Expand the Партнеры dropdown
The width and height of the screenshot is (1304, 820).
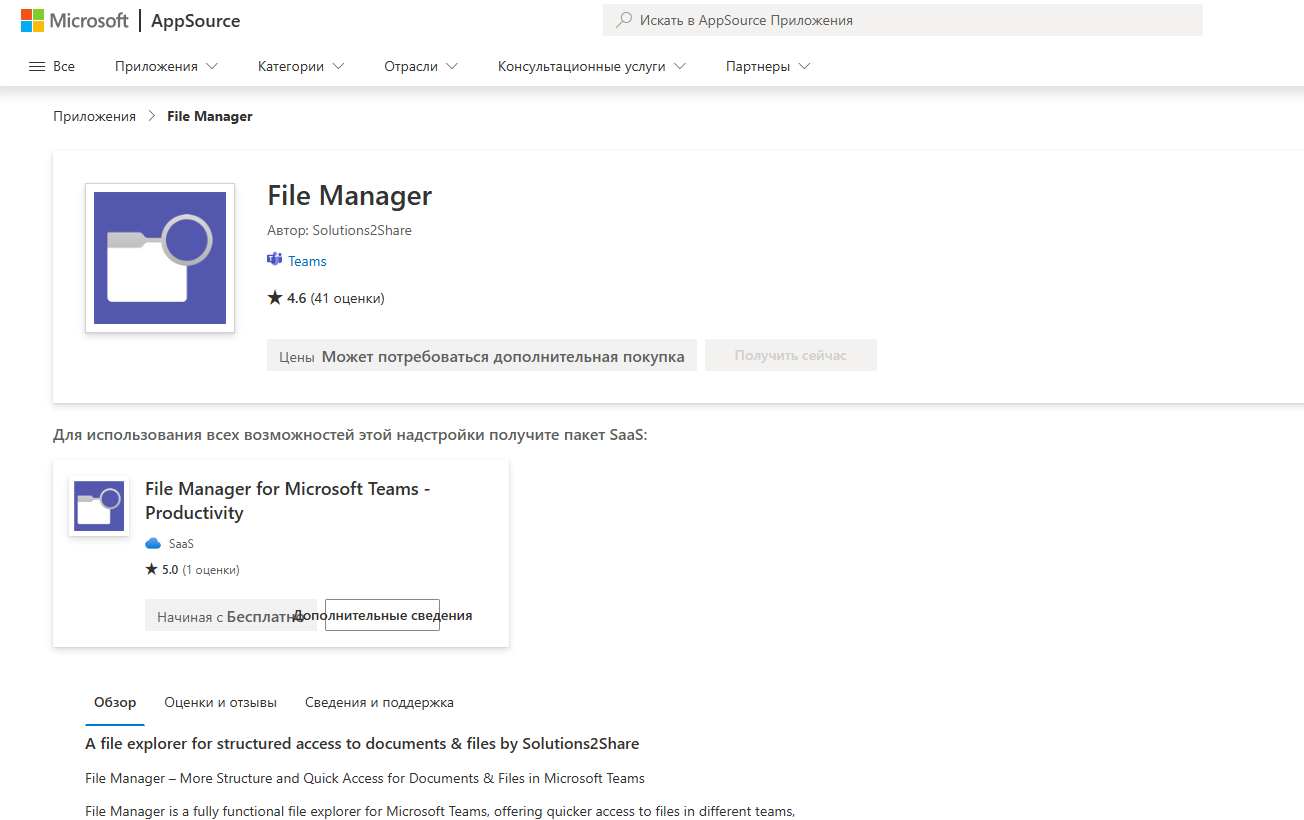[x=768, y=66]
